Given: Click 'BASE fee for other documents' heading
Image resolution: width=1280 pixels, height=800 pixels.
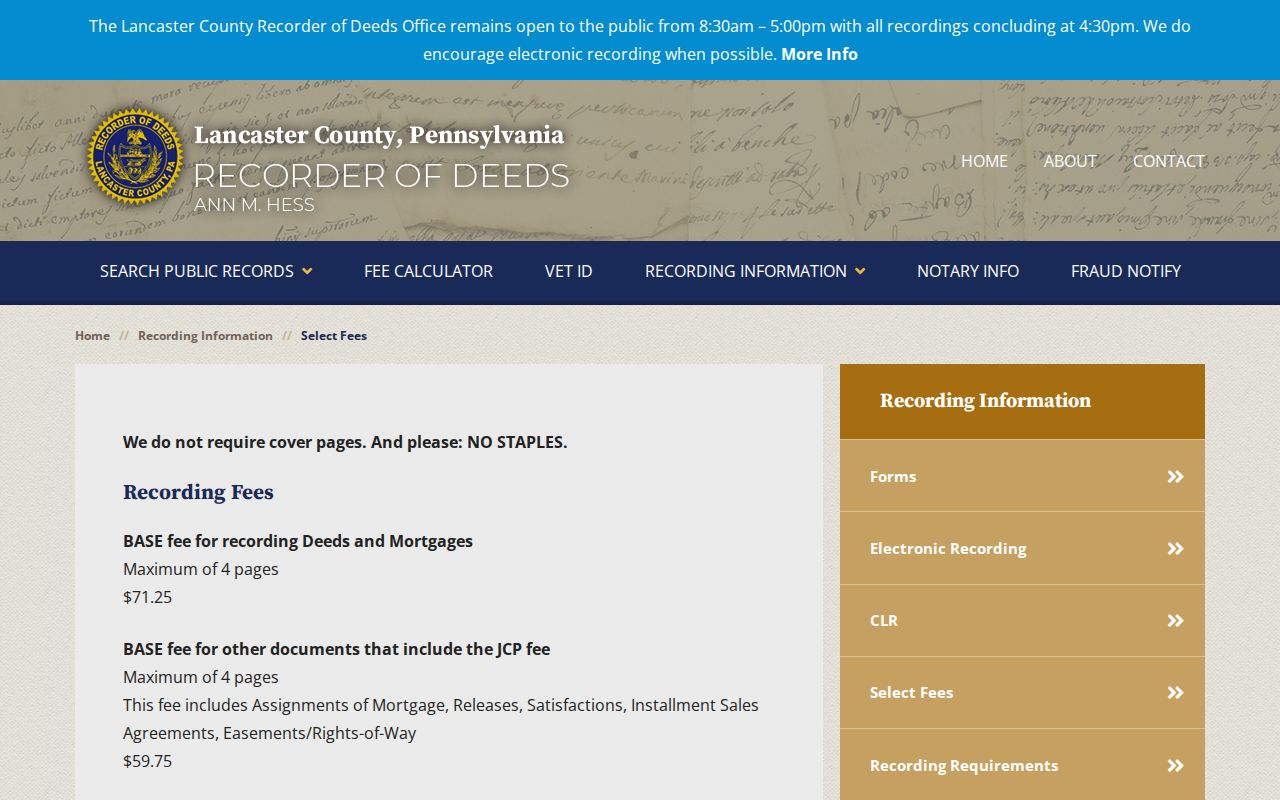Looking at the screenshot, I should [x=336, y=649].
